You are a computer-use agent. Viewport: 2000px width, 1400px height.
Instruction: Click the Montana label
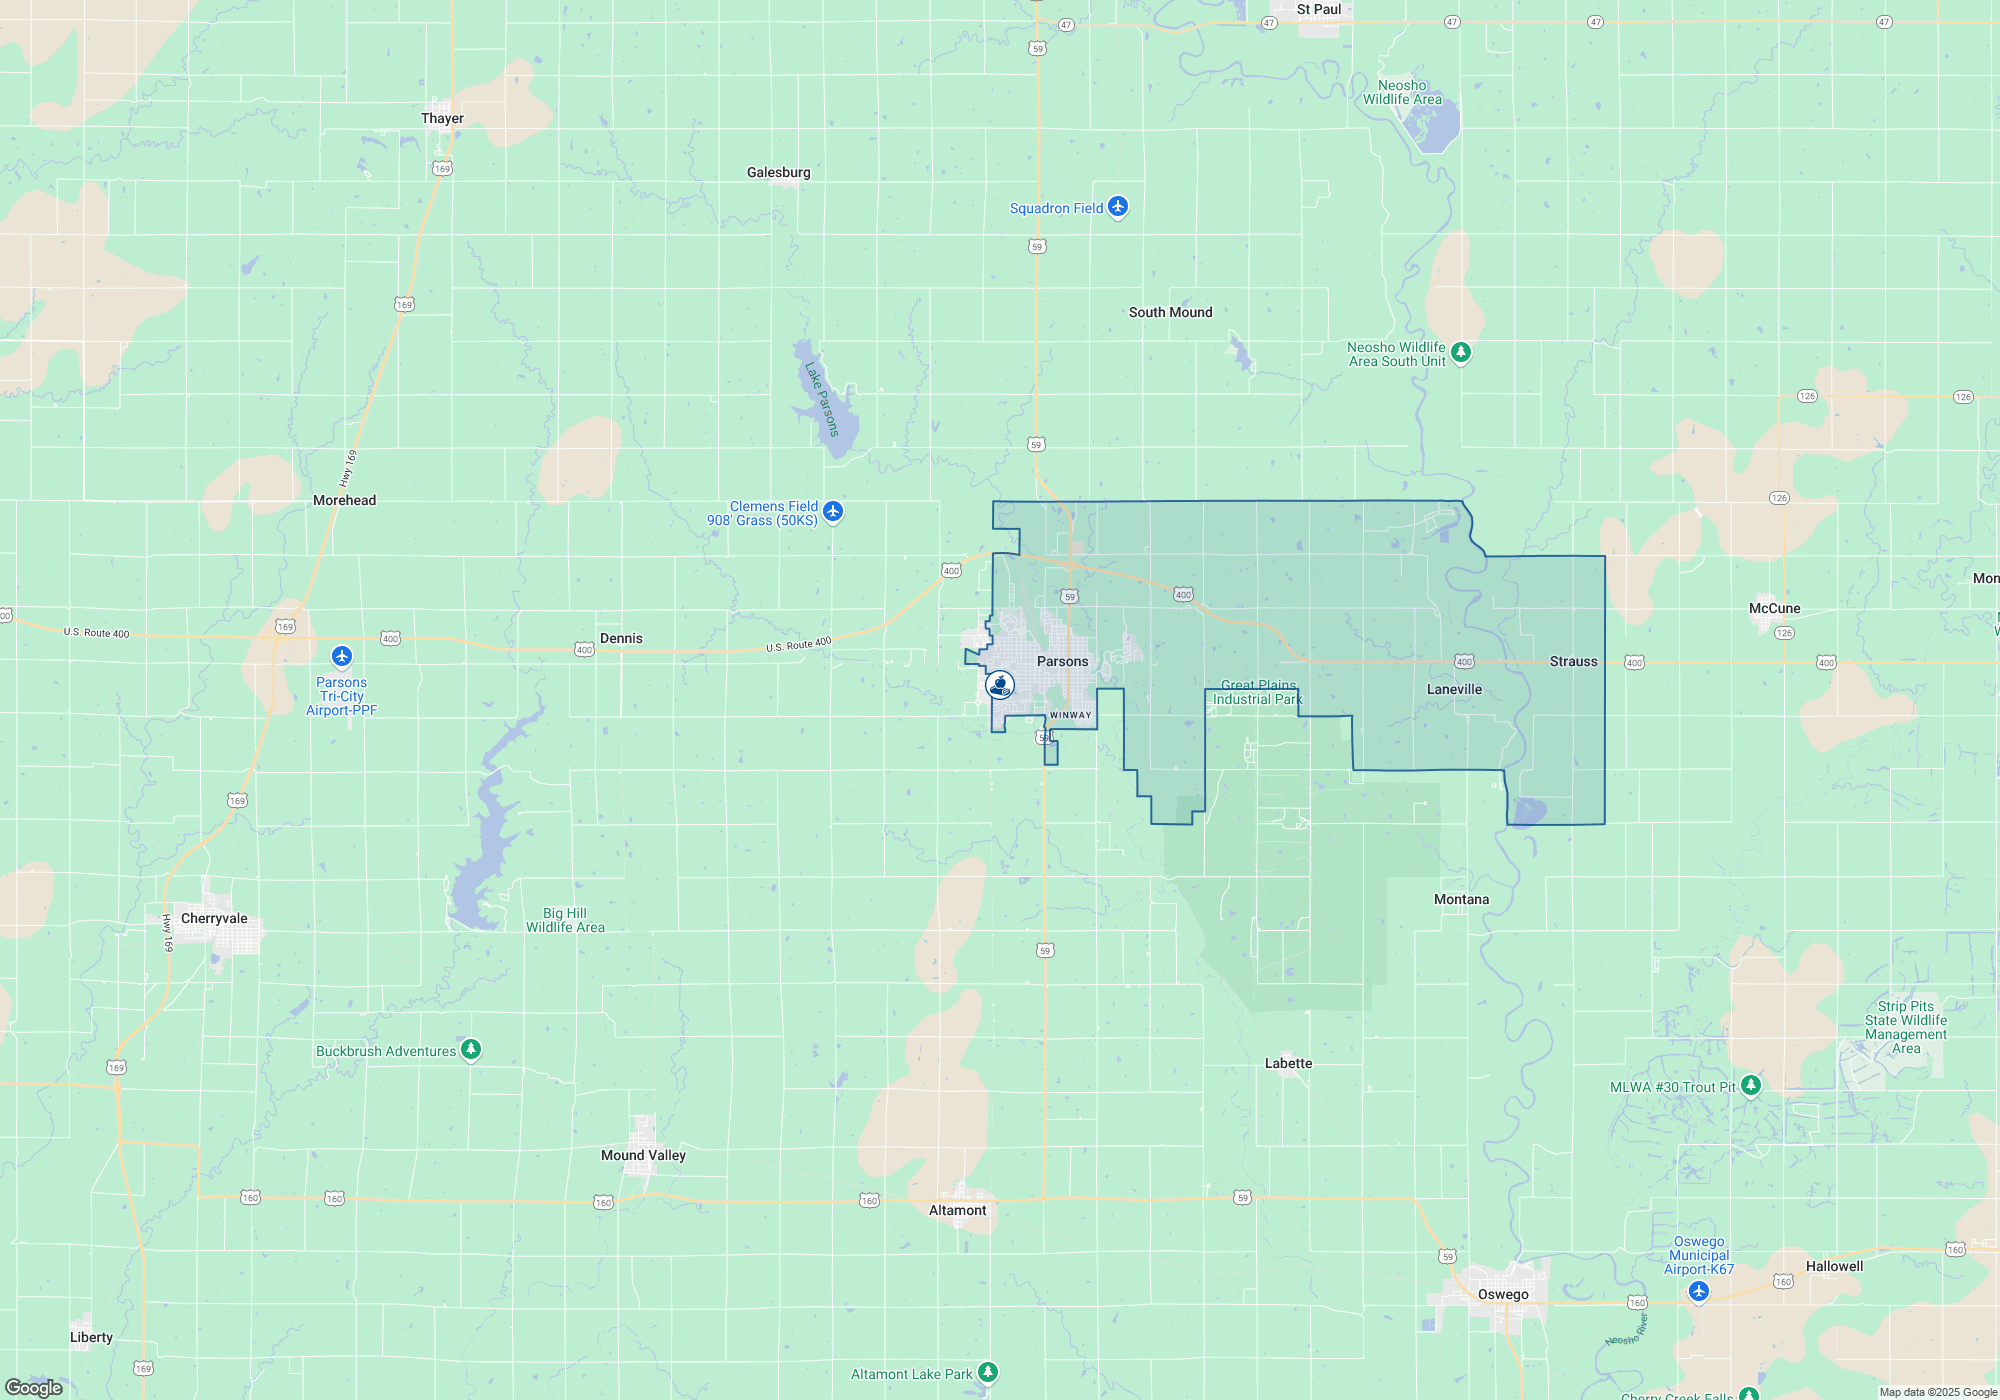click(1461, 899)
